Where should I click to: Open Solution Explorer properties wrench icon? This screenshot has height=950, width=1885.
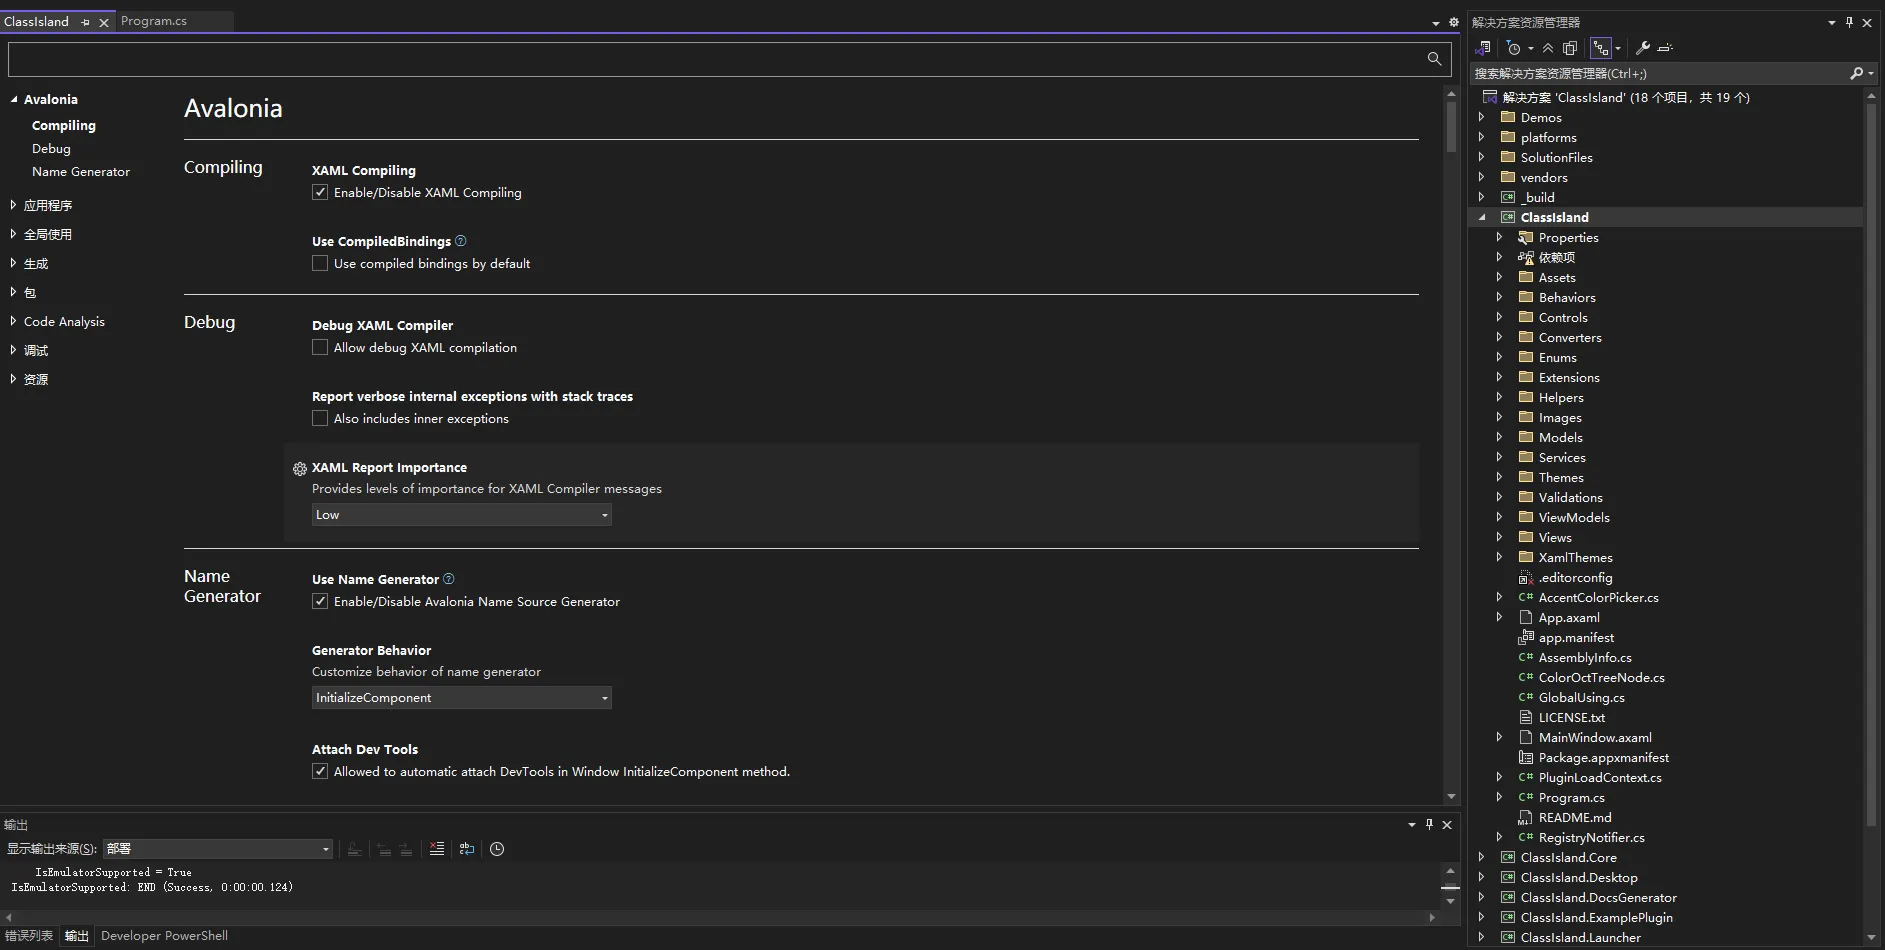1642,48
